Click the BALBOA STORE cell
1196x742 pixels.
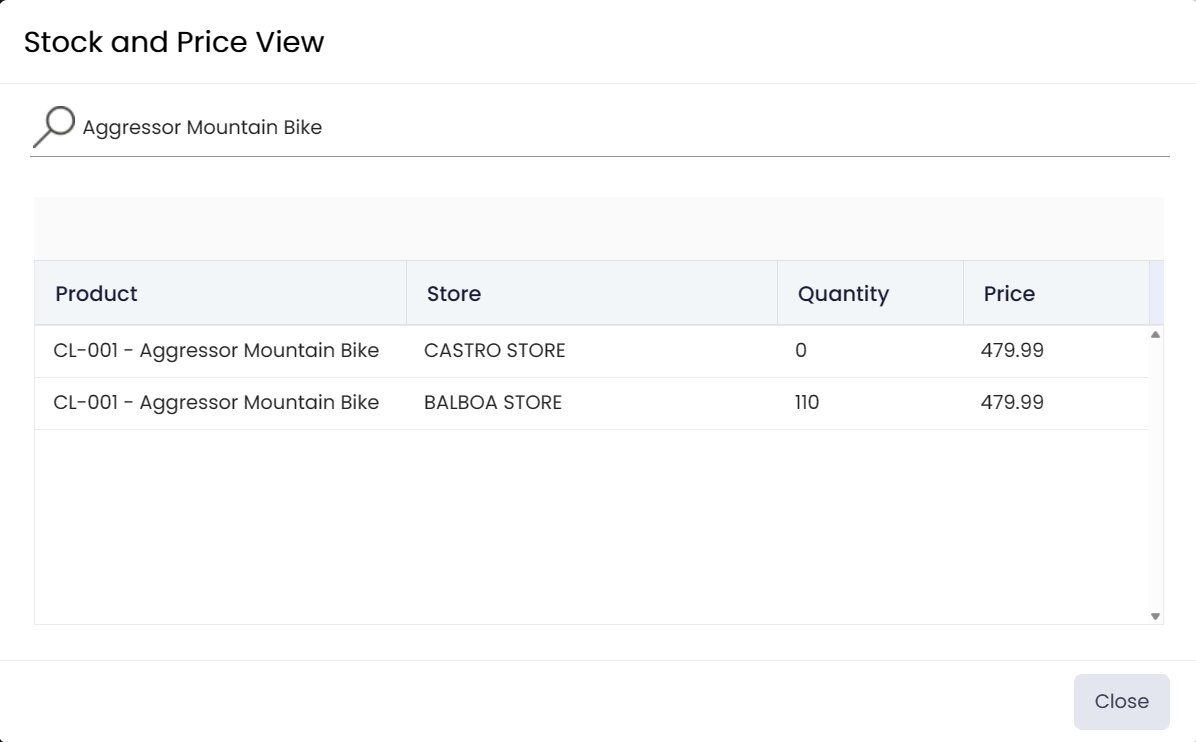click(x=493, y=403)
